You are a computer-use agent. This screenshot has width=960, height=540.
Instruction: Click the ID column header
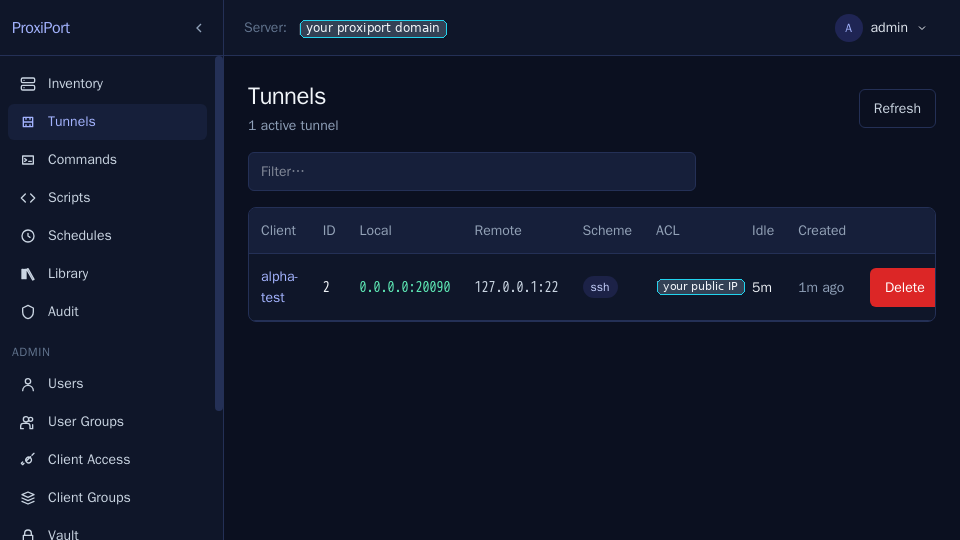pos(329,231)
